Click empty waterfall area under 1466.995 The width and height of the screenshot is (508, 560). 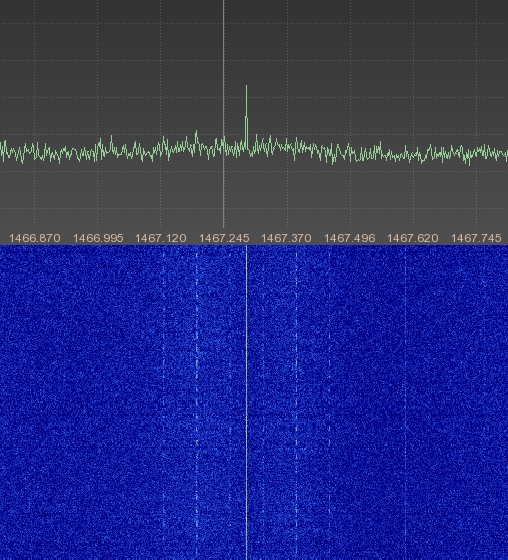click(98, 402)
